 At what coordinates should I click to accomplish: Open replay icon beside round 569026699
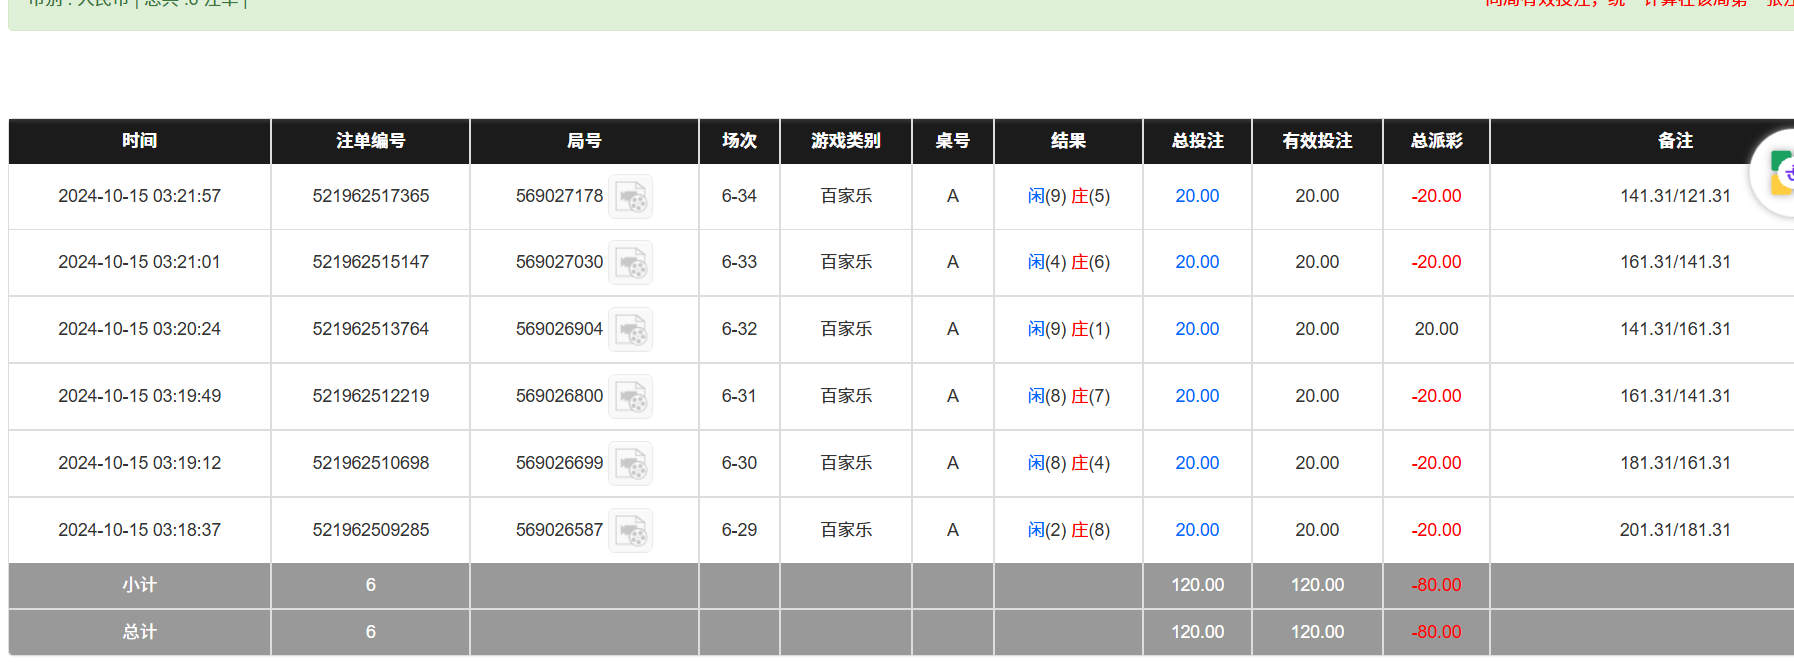pyautogui.click(x=631, y=464)
